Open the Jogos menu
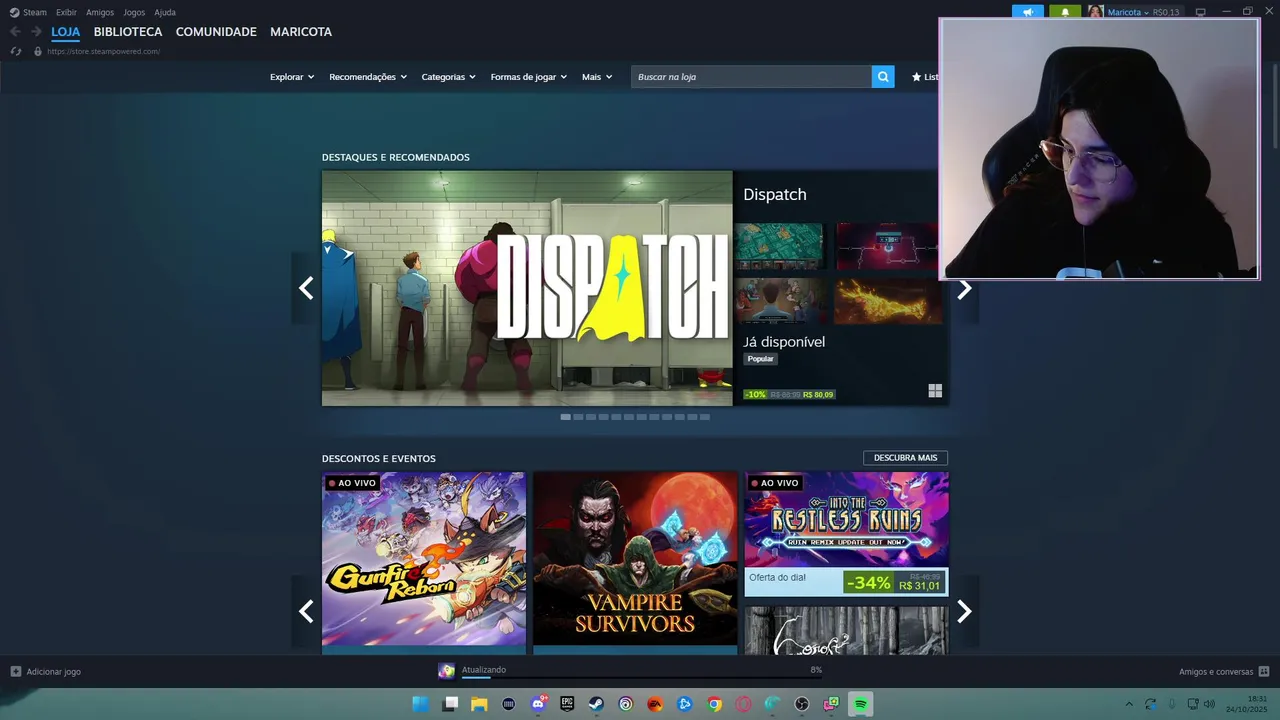This screenshot has width=1280, height=720. click(134, 12)
